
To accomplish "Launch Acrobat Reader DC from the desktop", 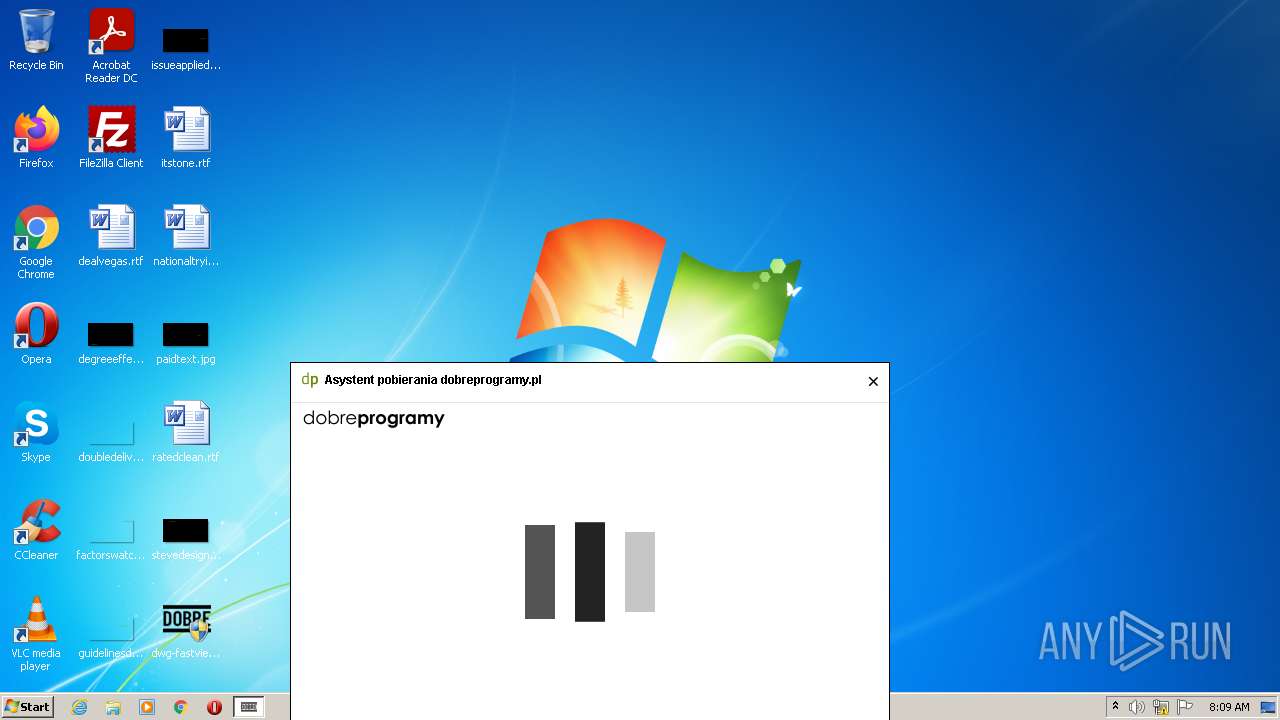I will tap(111, 47).
